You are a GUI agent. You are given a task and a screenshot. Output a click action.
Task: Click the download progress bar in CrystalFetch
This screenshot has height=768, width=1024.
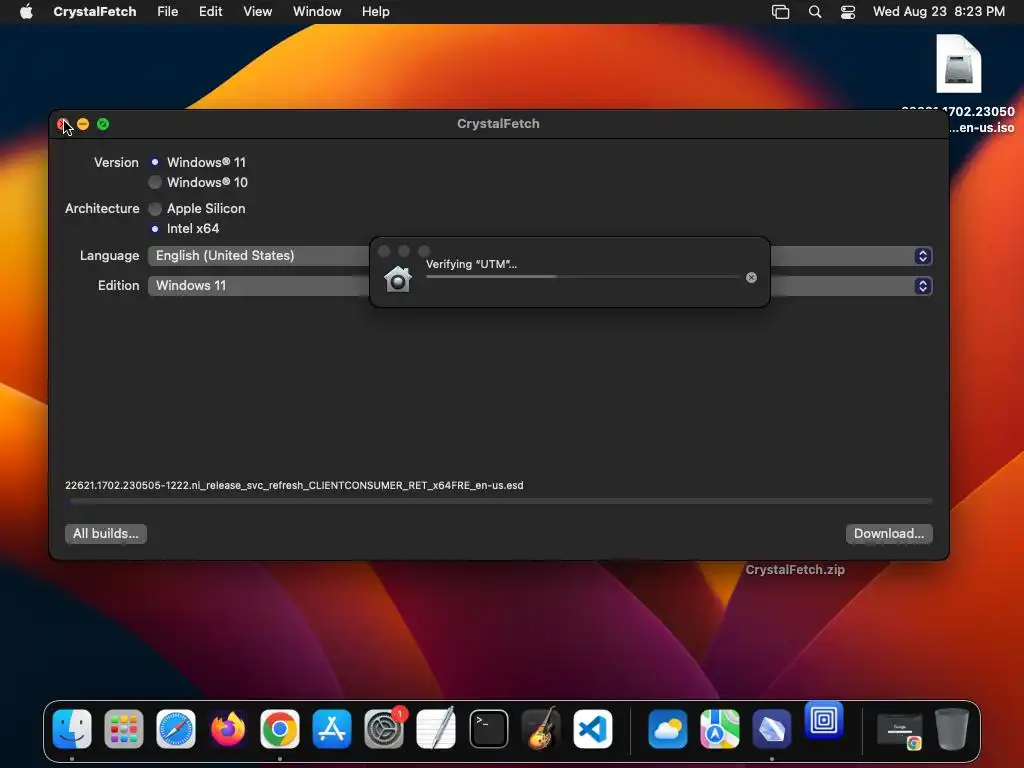point(501,501)
